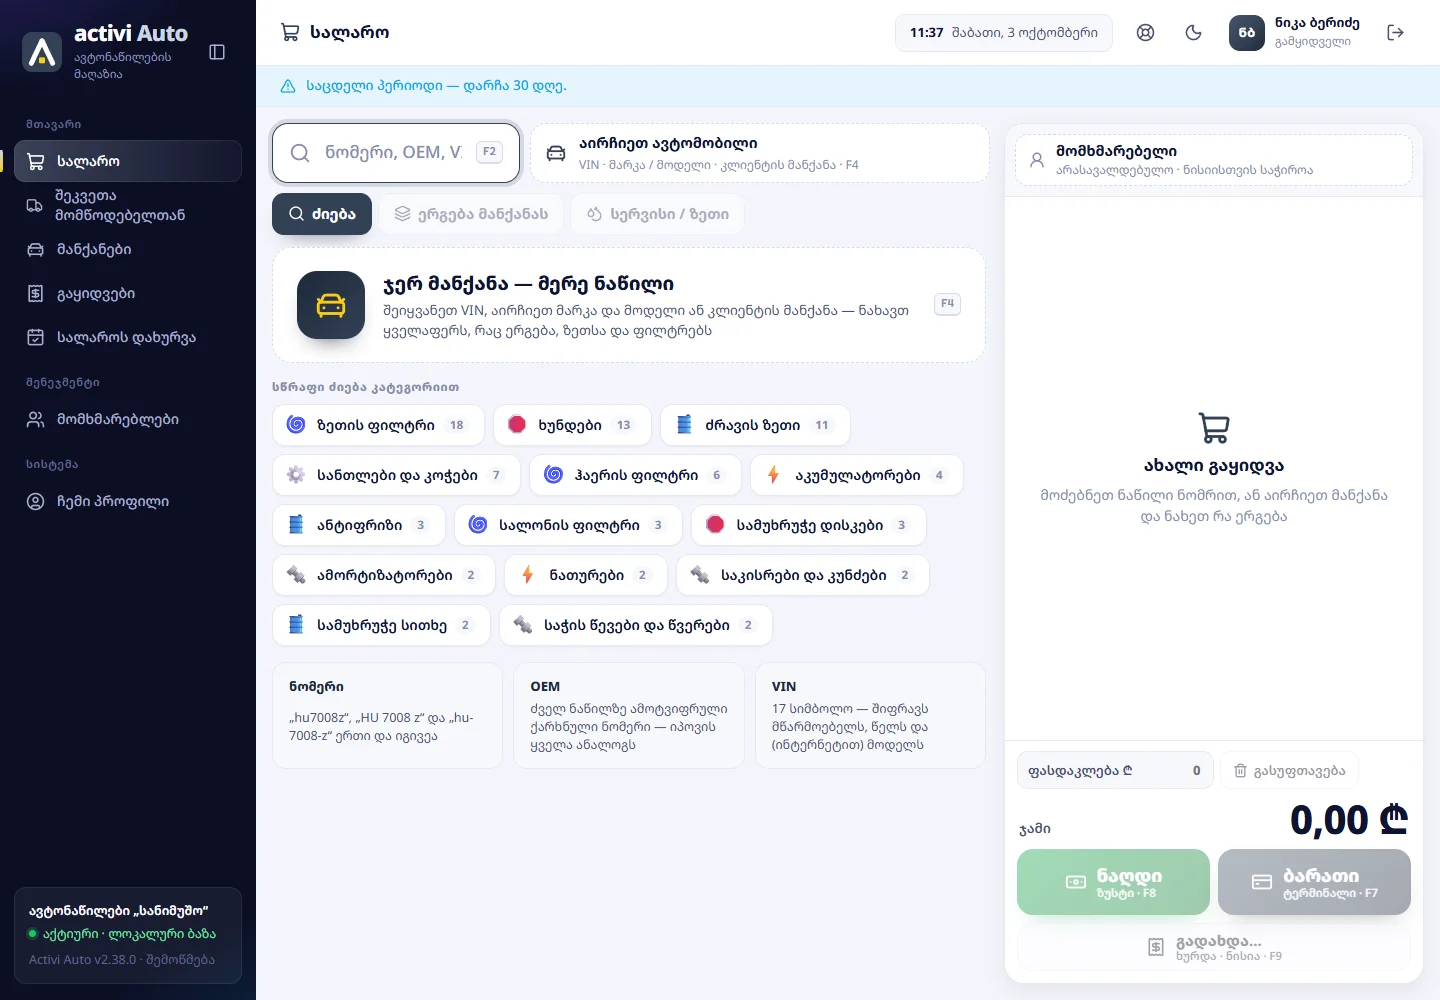
Task: Click the ფასდაკლება discount field
Action: tap(1115, 770)
